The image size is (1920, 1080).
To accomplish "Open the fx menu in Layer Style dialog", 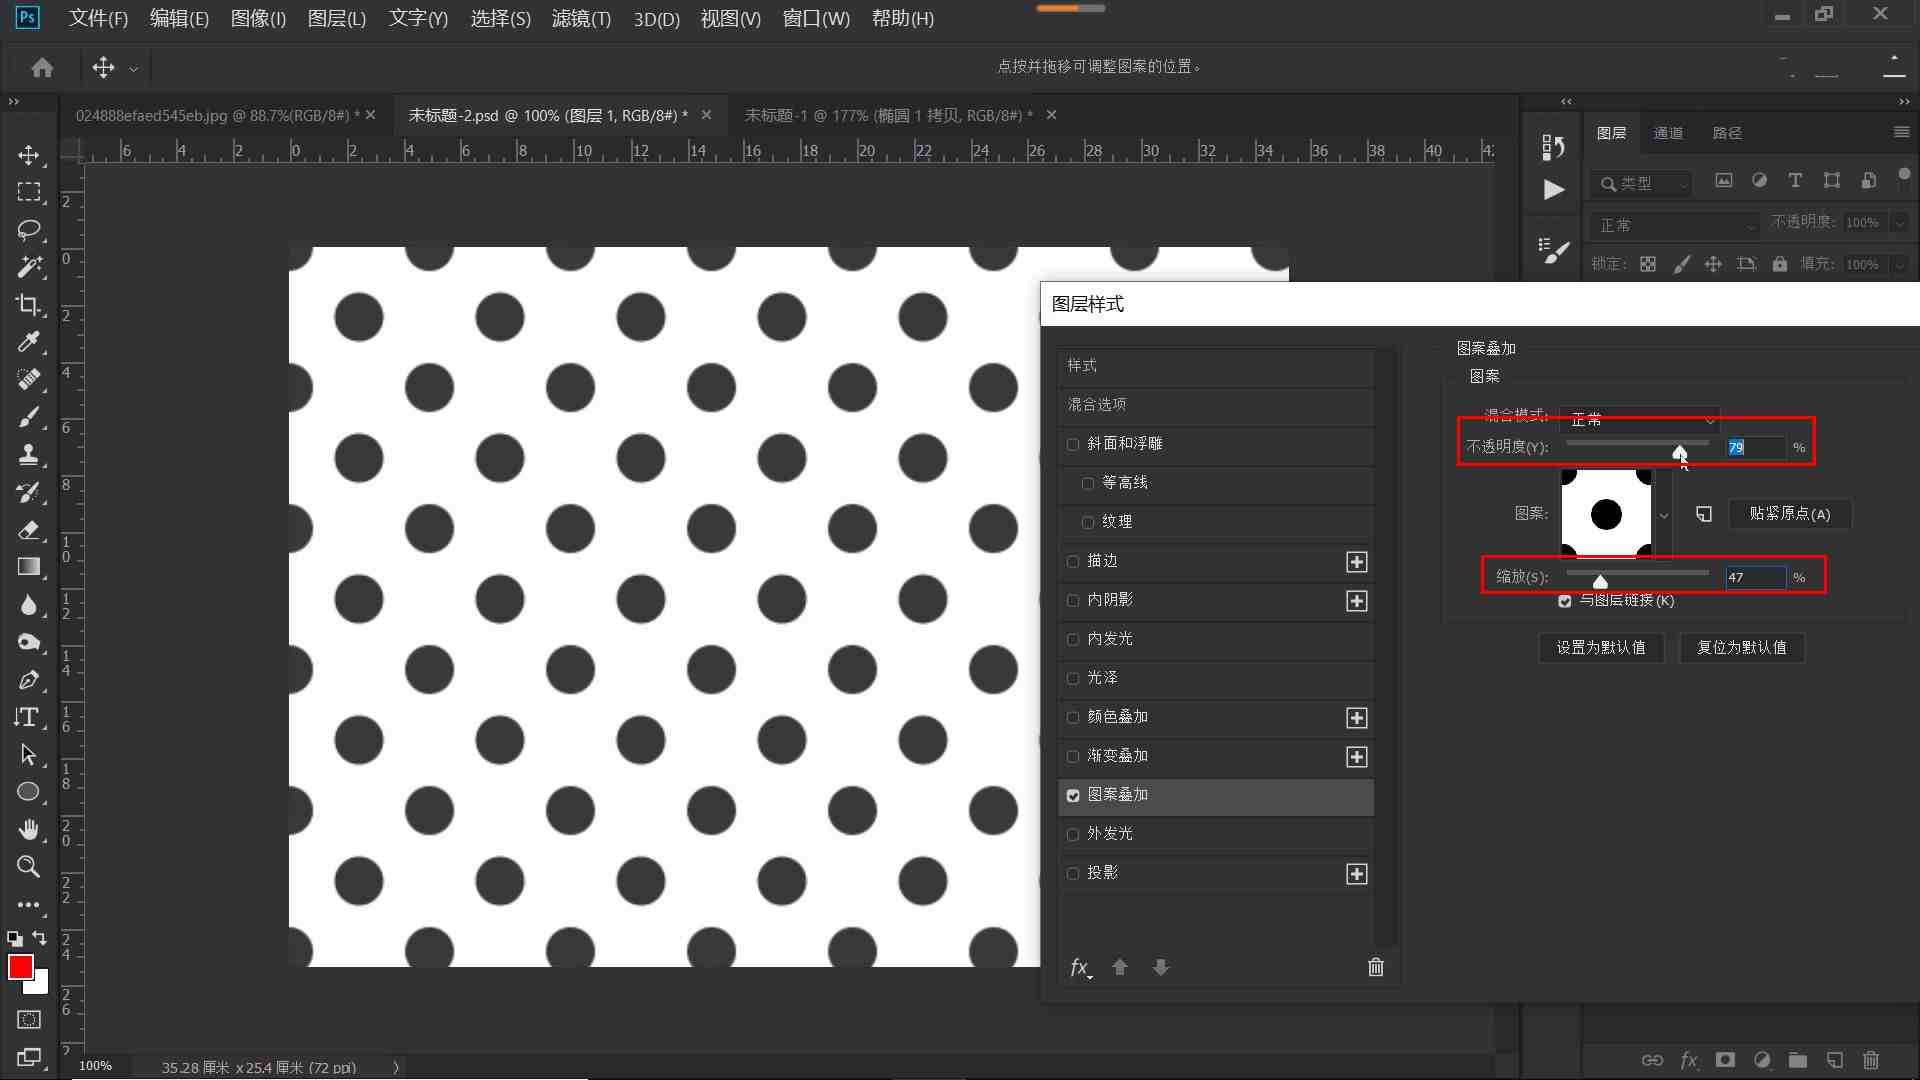I will click(x=1080, y=967).
